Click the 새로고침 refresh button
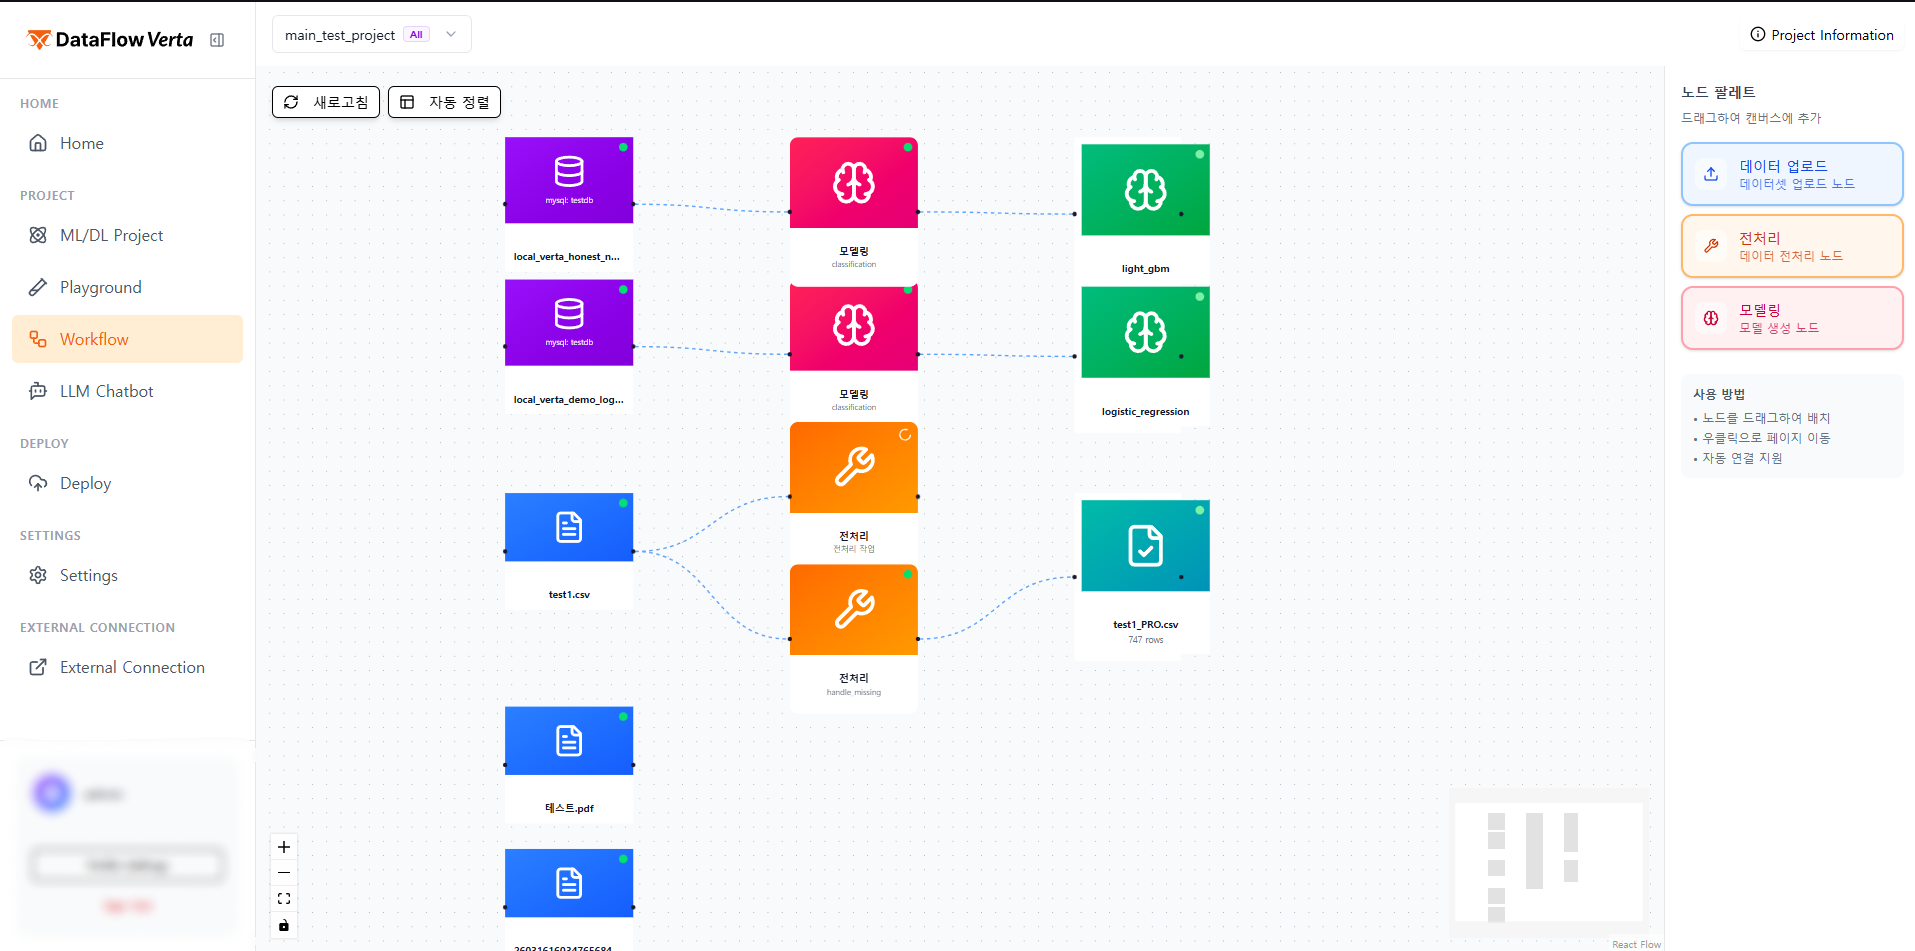 [x=326, y=102]
